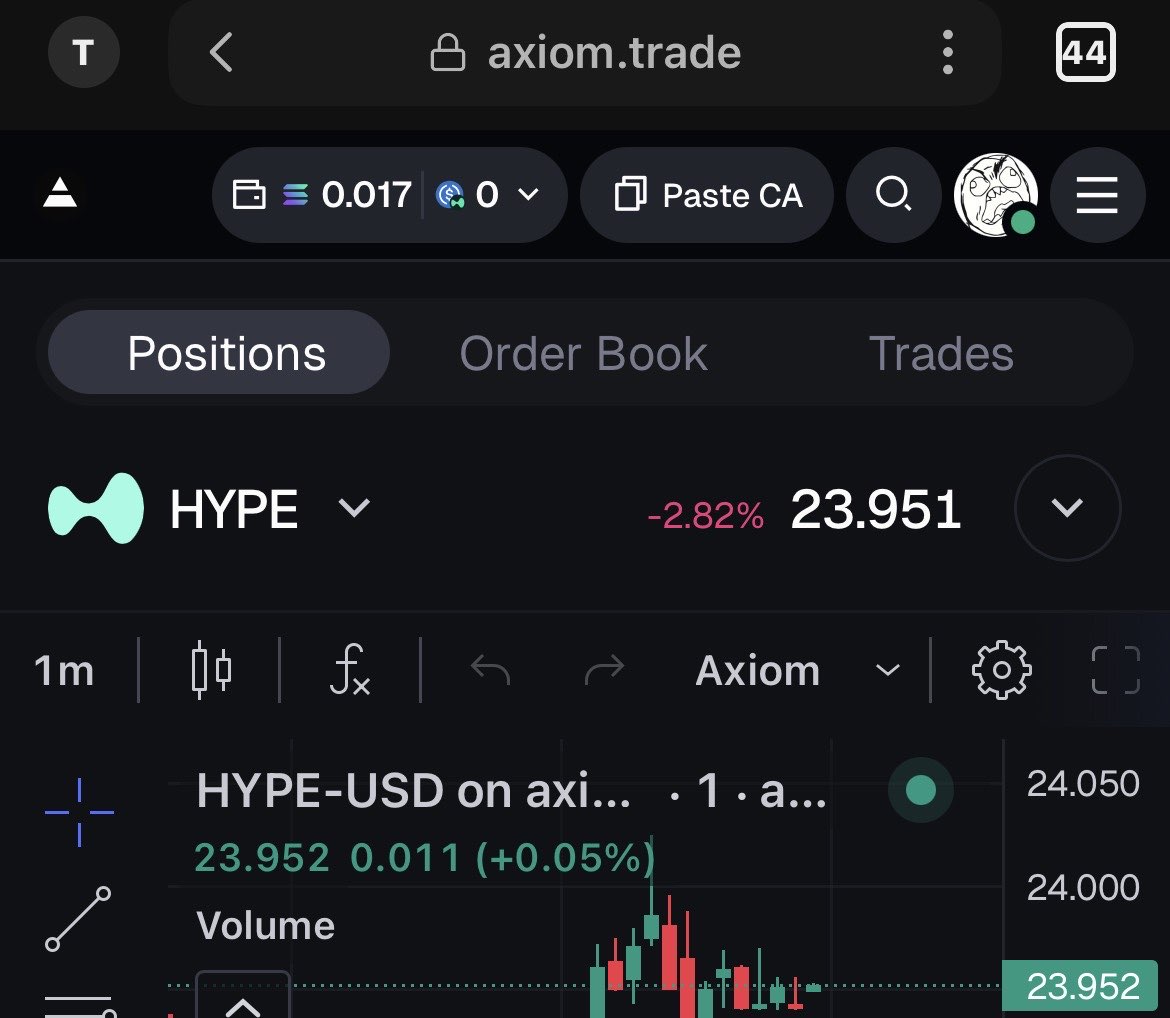
Task: Toggle the hamburger menu
Action: 1097,195
